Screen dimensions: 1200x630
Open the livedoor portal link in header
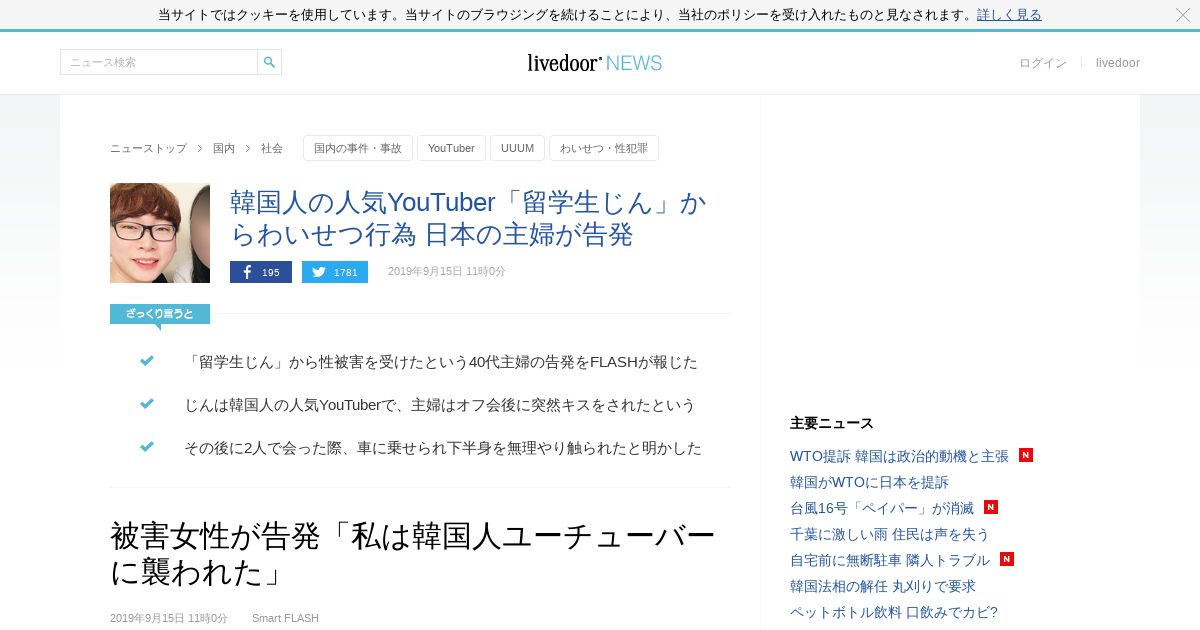pos(1118,63)
